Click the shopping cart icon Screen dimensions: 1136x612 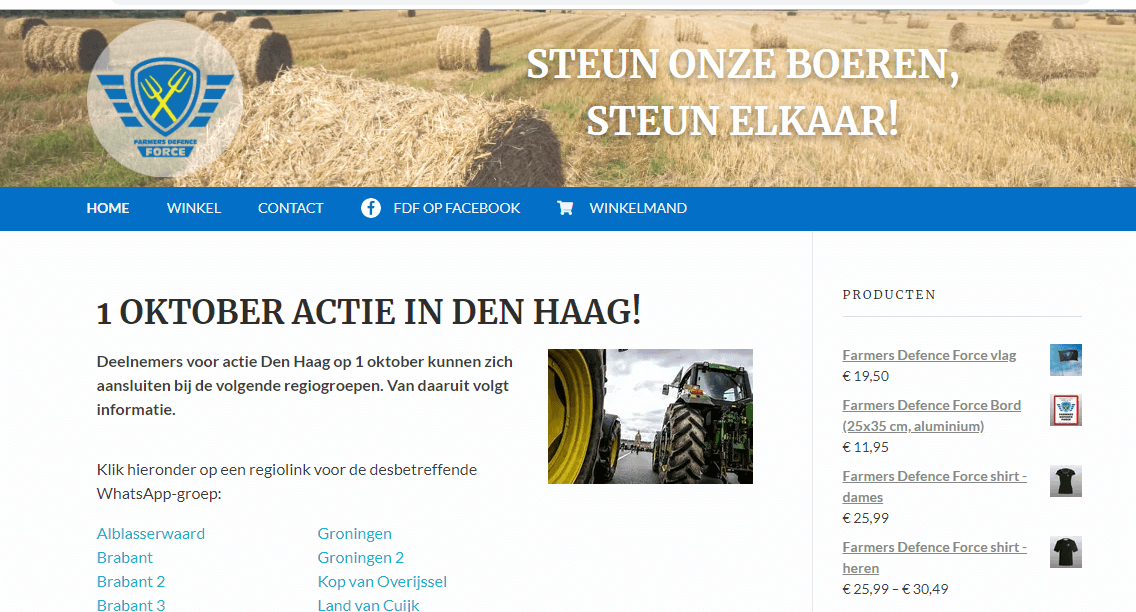(565, 208)
